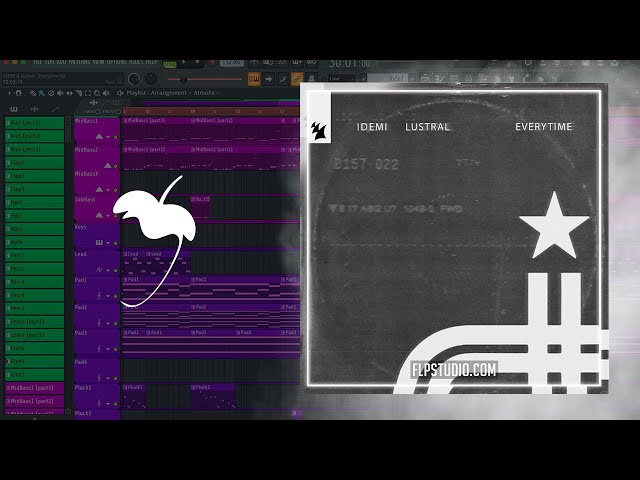This screenshot has width=640, height=480.
Task: Show audio clips via picker waveform icon
Action: tap(35, 109)
